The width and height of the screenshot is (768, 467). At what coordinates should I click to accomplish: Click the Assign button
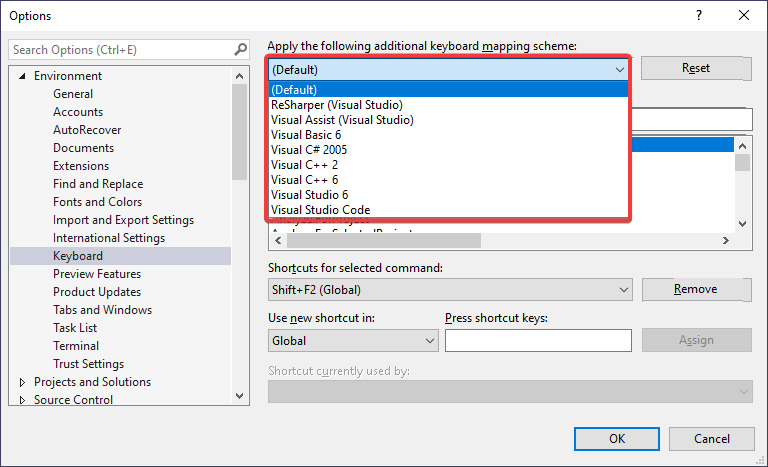click(696, 340)
